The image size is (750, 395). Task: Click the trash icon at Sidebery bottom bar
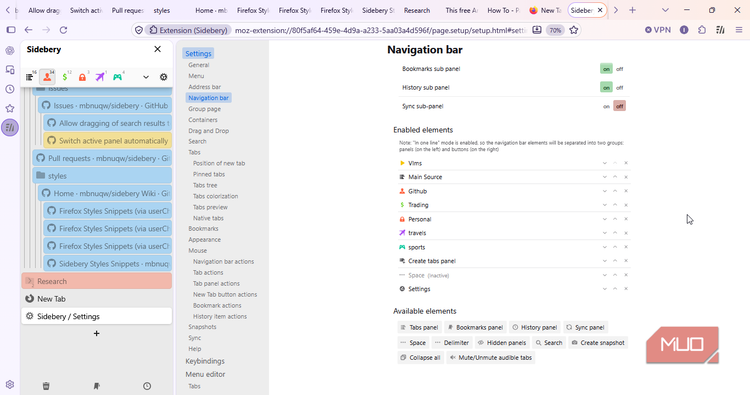[x=46, y=385]
